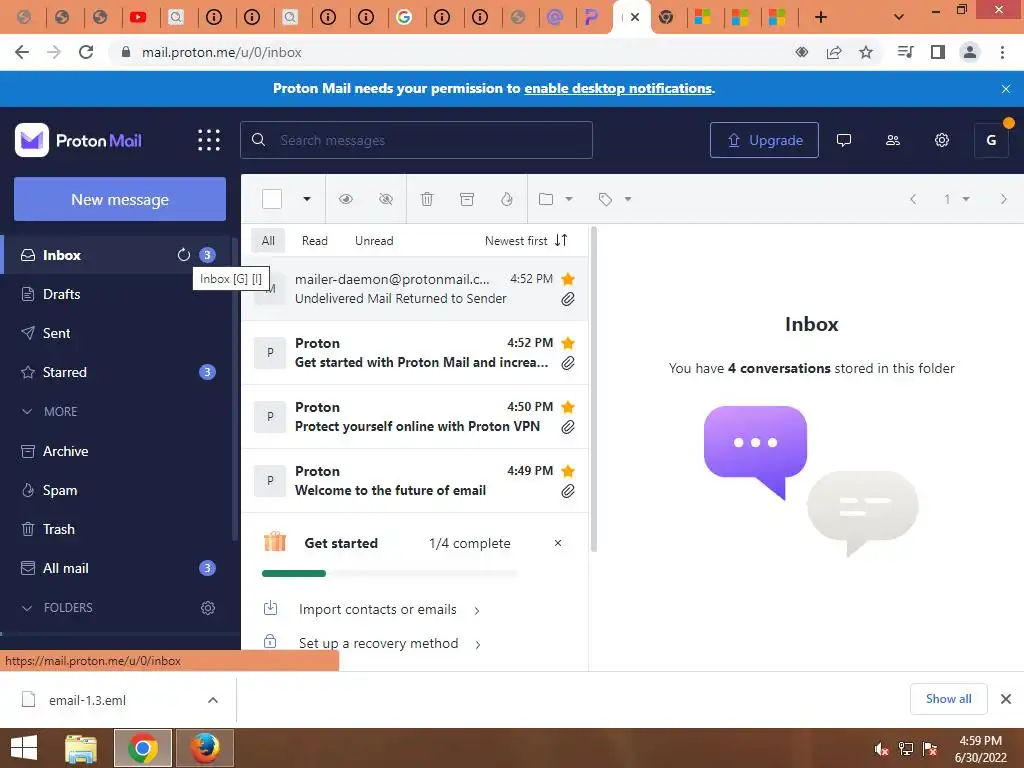
Task: Change sort order Newest first
Action: pyautogui.click(x=526, y=240)
